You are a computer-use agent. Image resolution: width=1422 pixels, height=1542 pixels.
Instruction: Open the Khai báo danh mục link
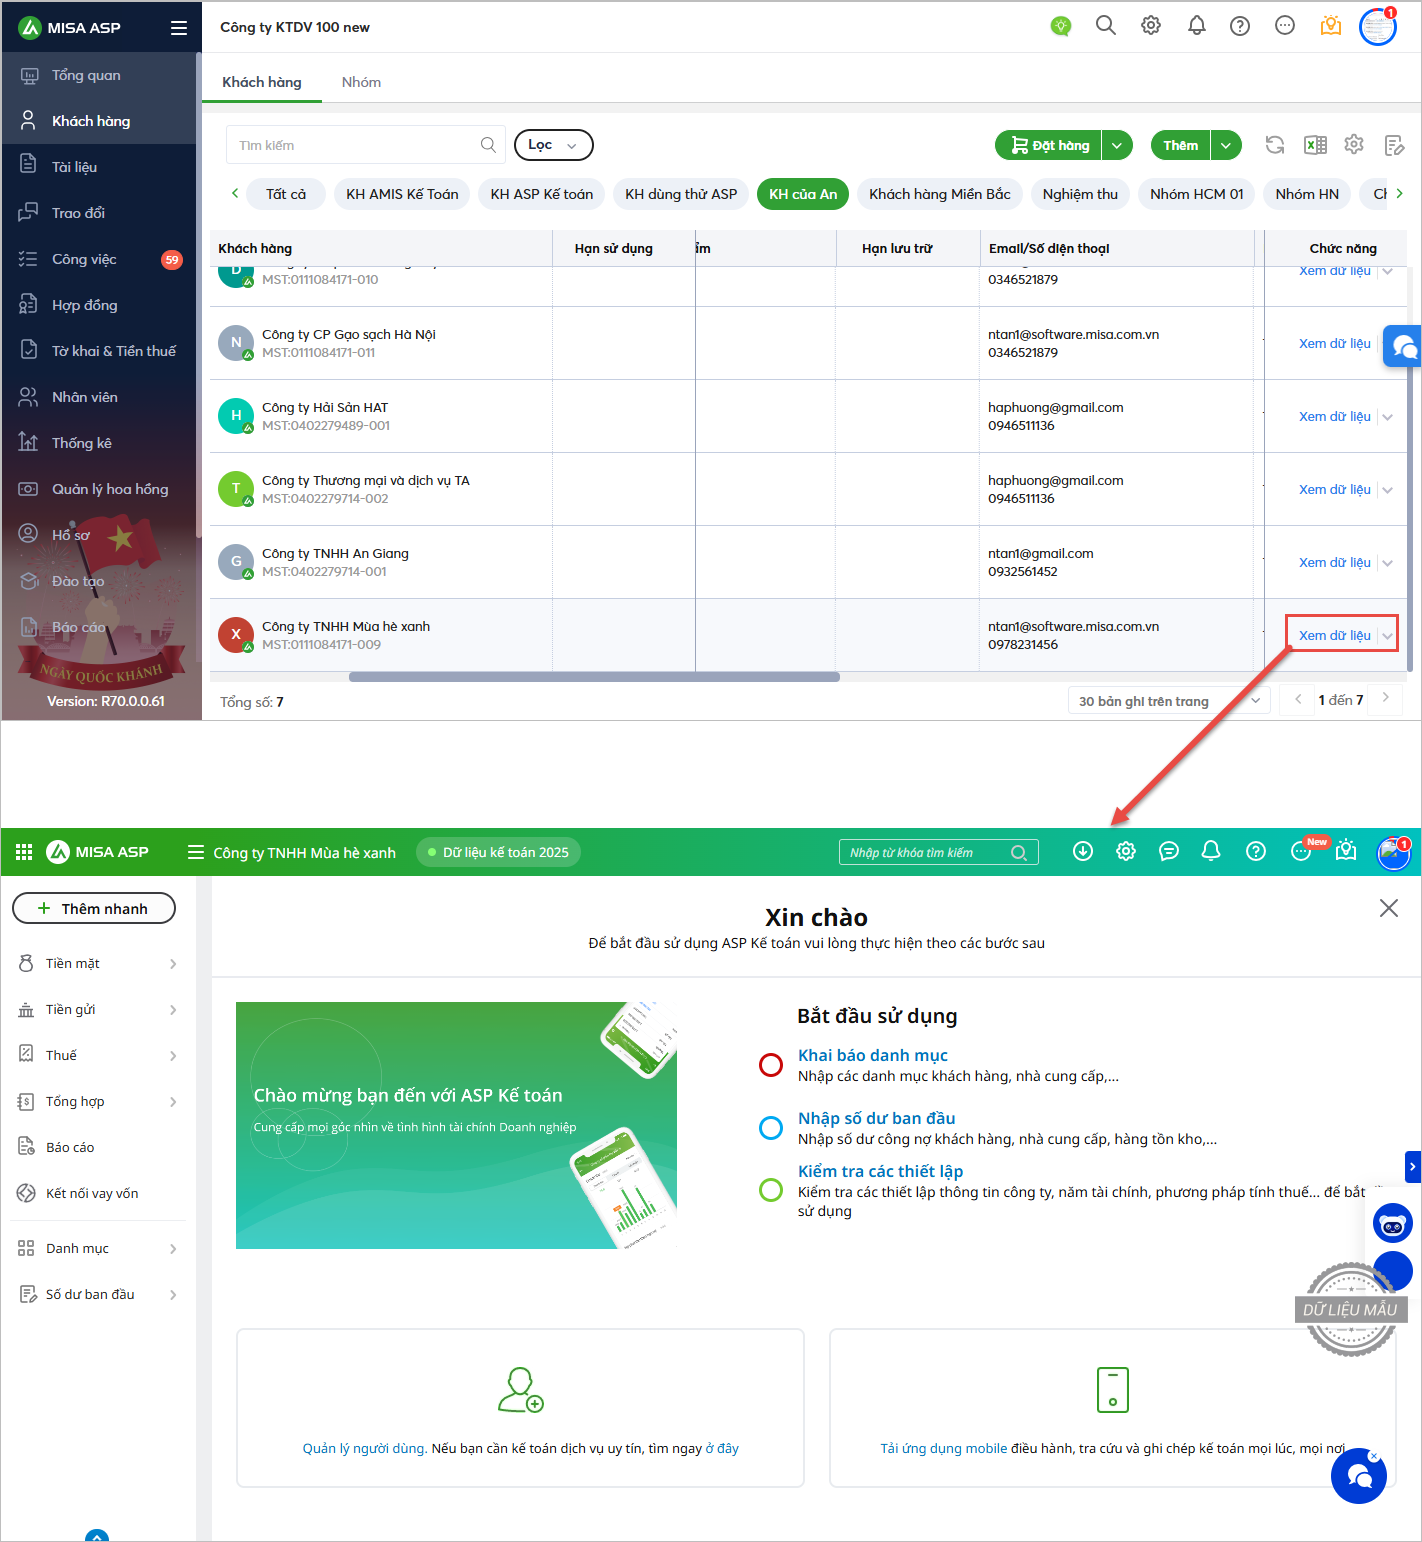coord(872,1055)
